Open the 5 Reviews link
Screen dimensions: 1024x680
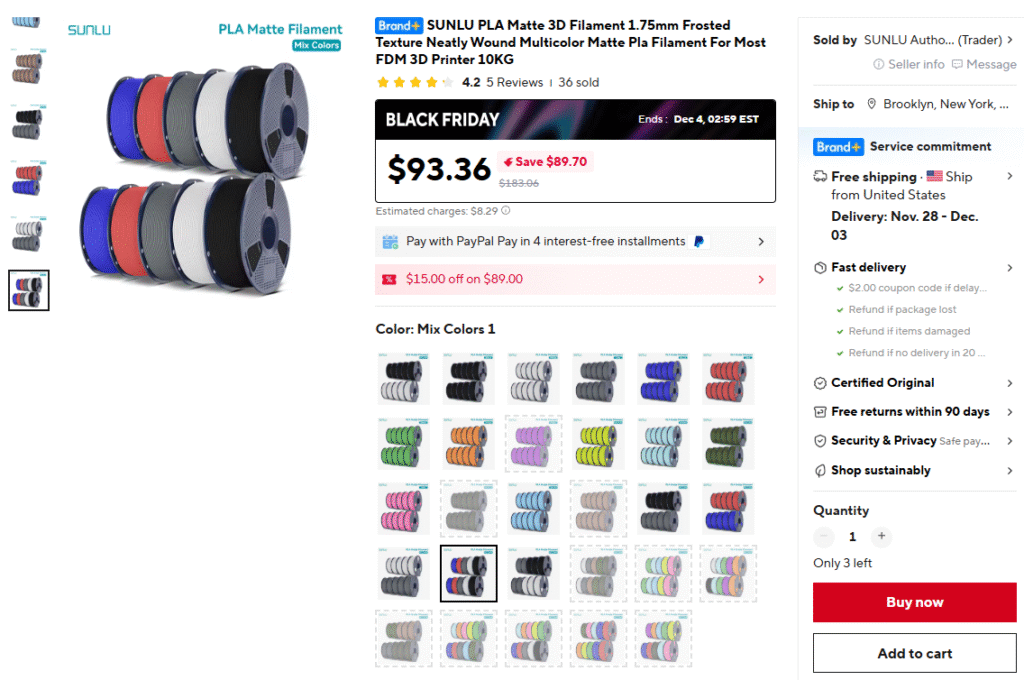pyautogui.click(x=515, y=82)
